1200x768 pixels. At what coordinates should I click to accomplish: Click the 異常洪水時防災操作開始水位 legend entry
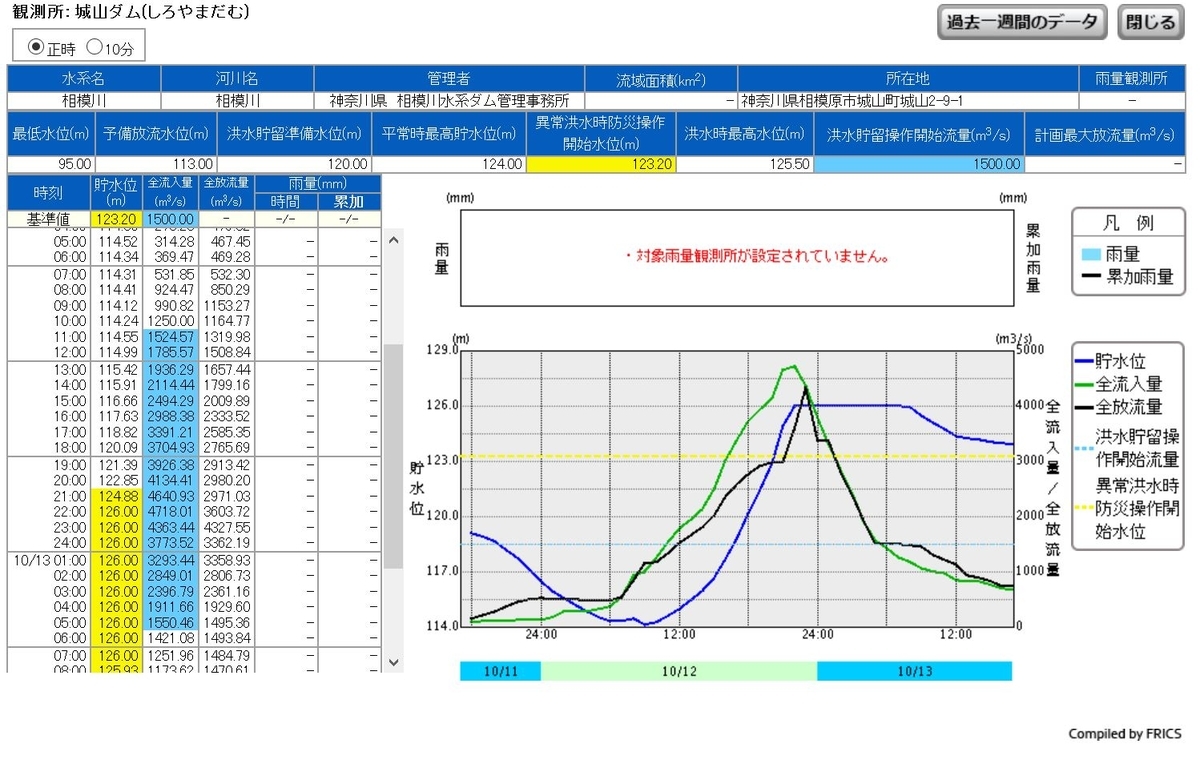[x=1127, y=508]
